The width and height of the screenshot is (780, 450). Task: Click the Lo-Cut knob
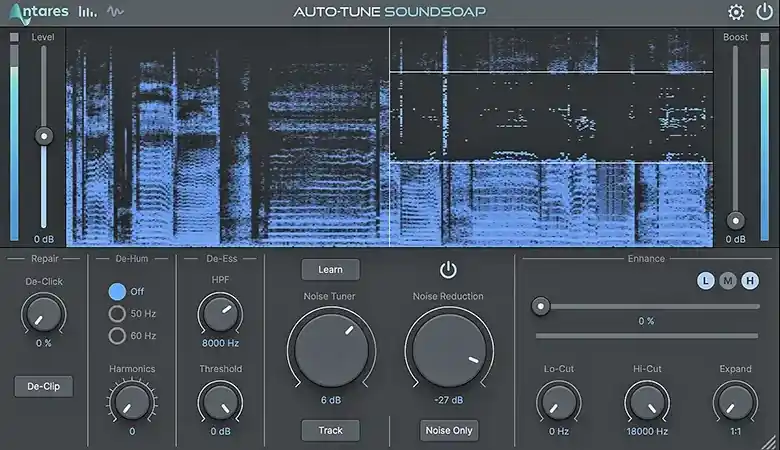pos(559,402)
